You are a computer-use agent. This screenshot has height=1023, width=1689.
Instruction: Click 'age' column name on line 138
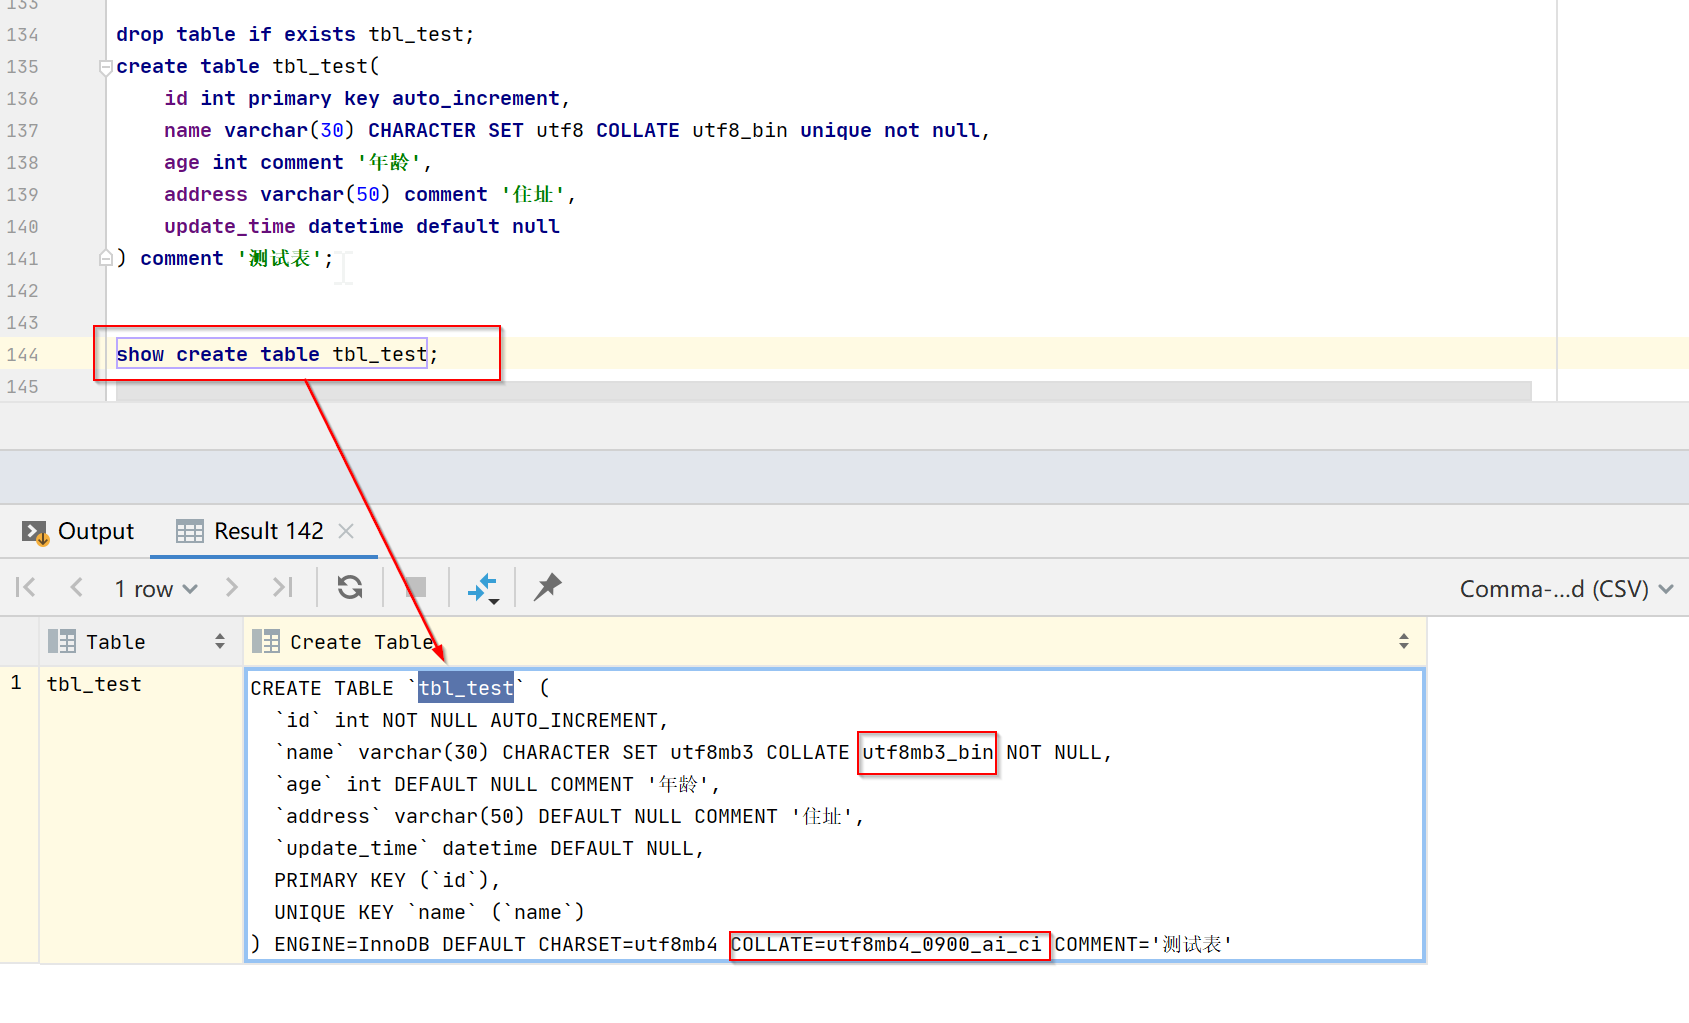182,163
